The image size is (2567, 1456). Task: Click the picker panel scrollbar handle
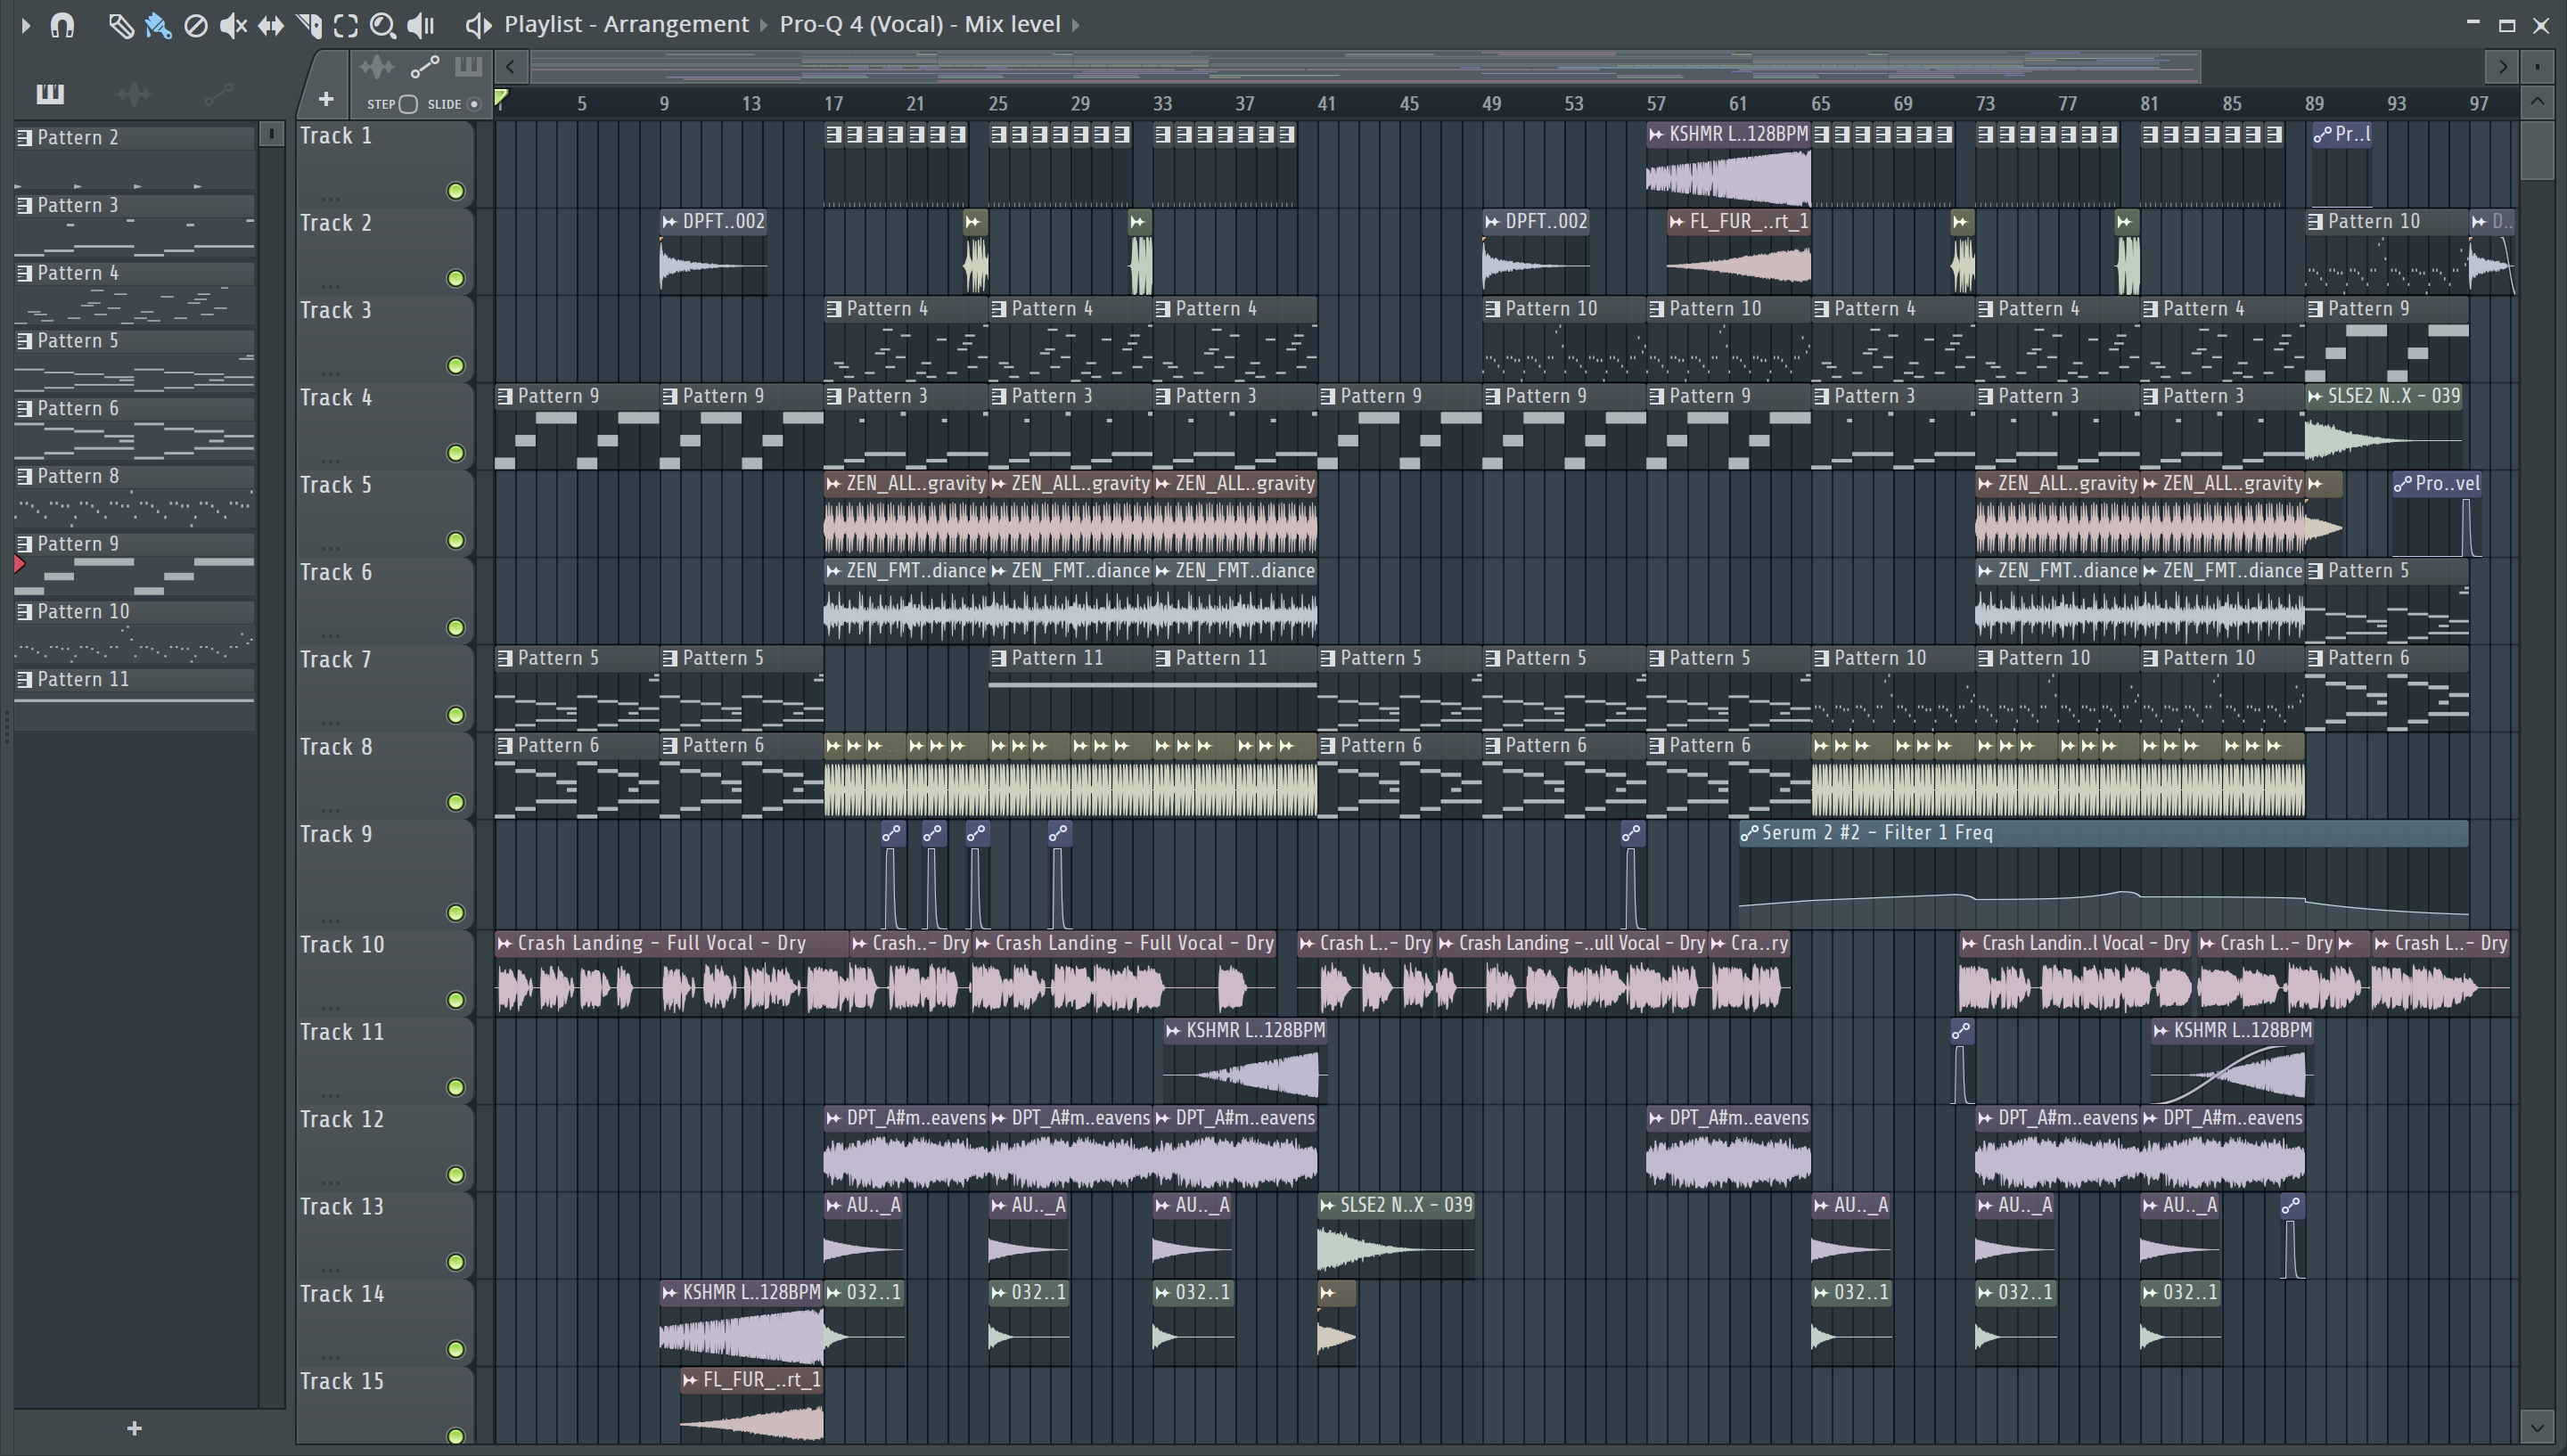click(271, 134)
